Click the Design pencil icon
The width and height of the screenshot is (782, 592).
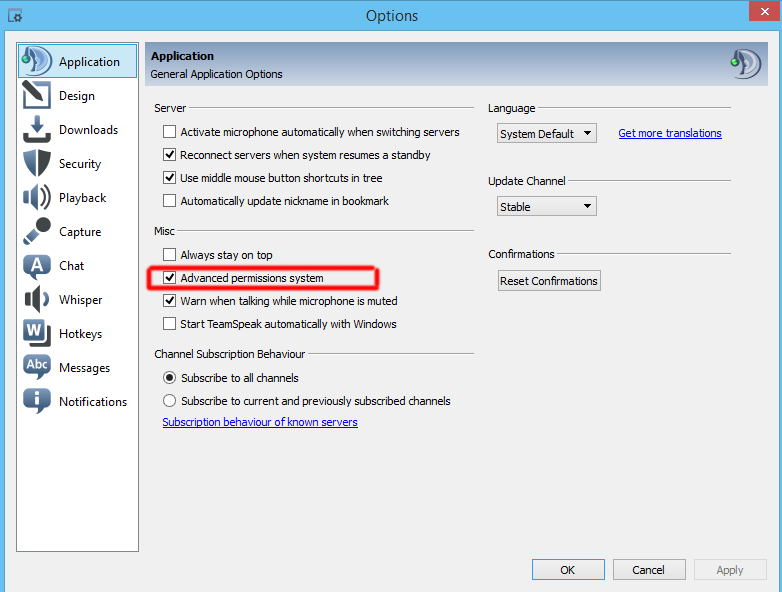36,95
